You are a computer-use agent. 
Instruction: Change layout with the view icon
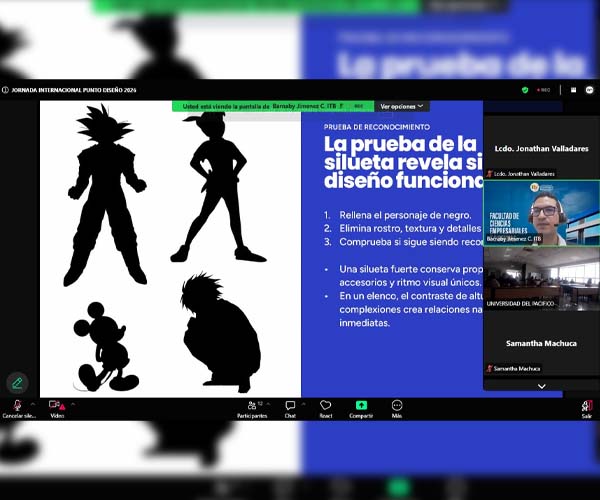pyautogui.click(x=573, y=90)
